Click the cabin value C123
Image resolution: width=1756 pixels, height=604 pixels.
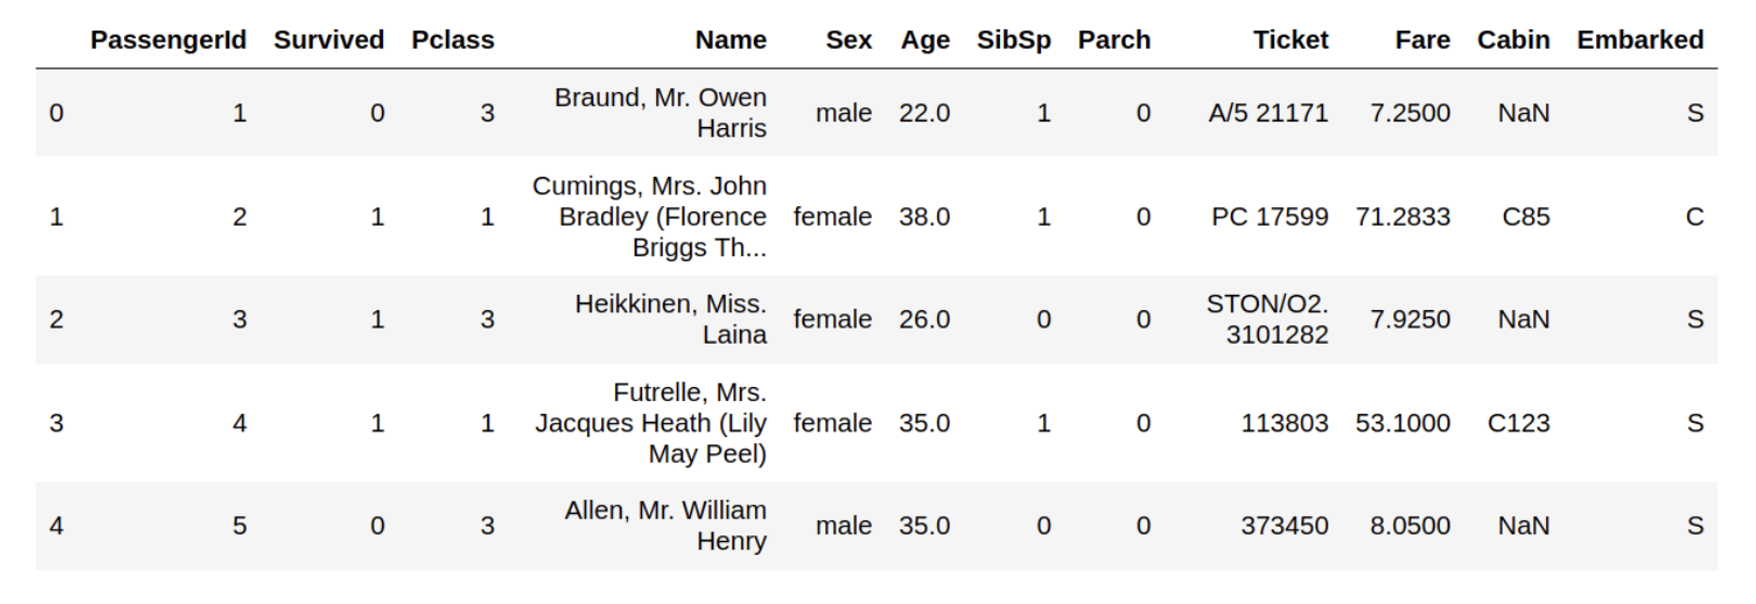(1518, 423)
